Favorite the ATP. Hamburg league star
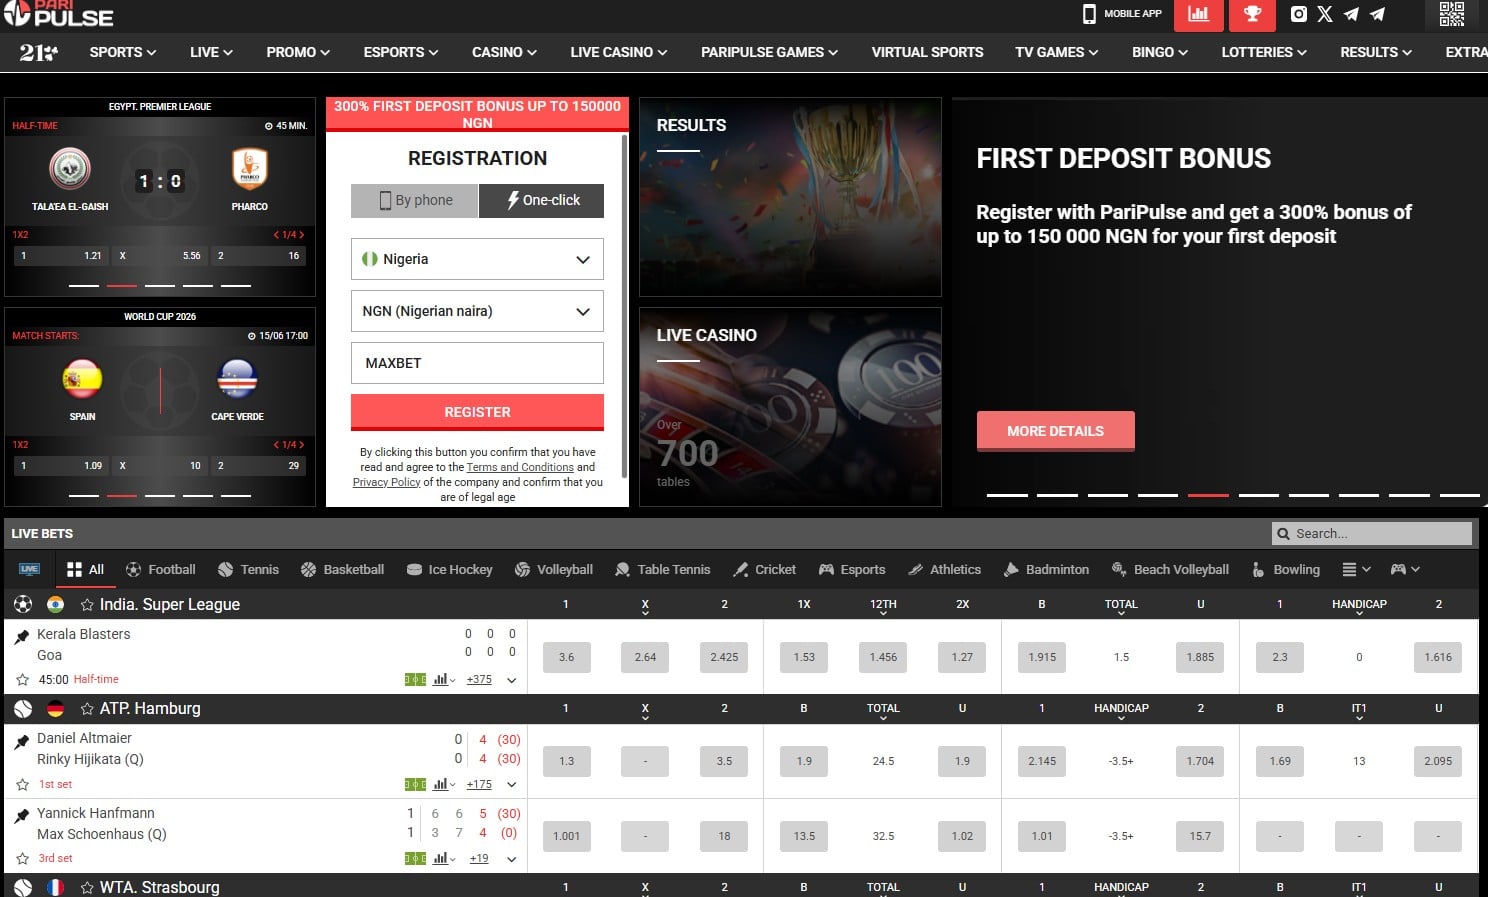This screenshot has width=1488, height=897. click(87, 709)
